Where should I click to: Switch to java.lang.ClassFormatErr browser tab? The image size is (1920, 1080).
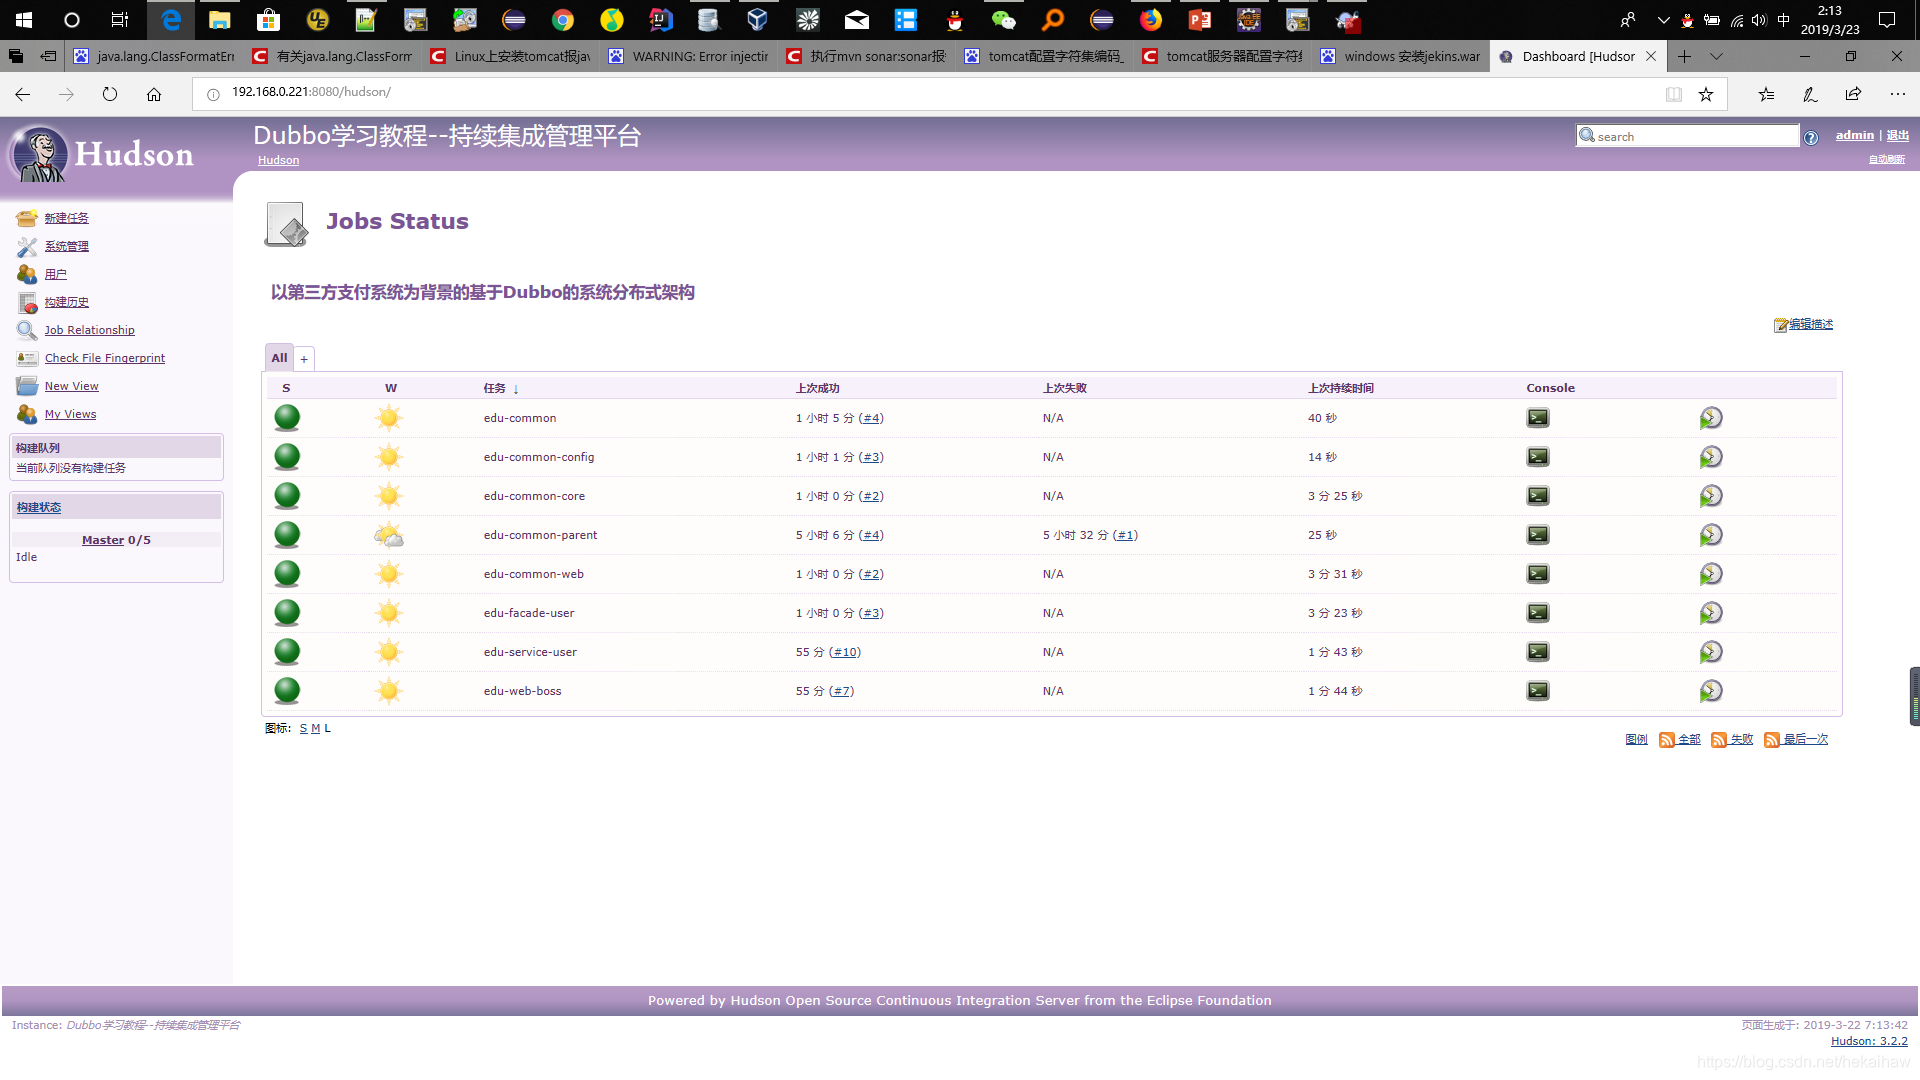tap(155, 57)
